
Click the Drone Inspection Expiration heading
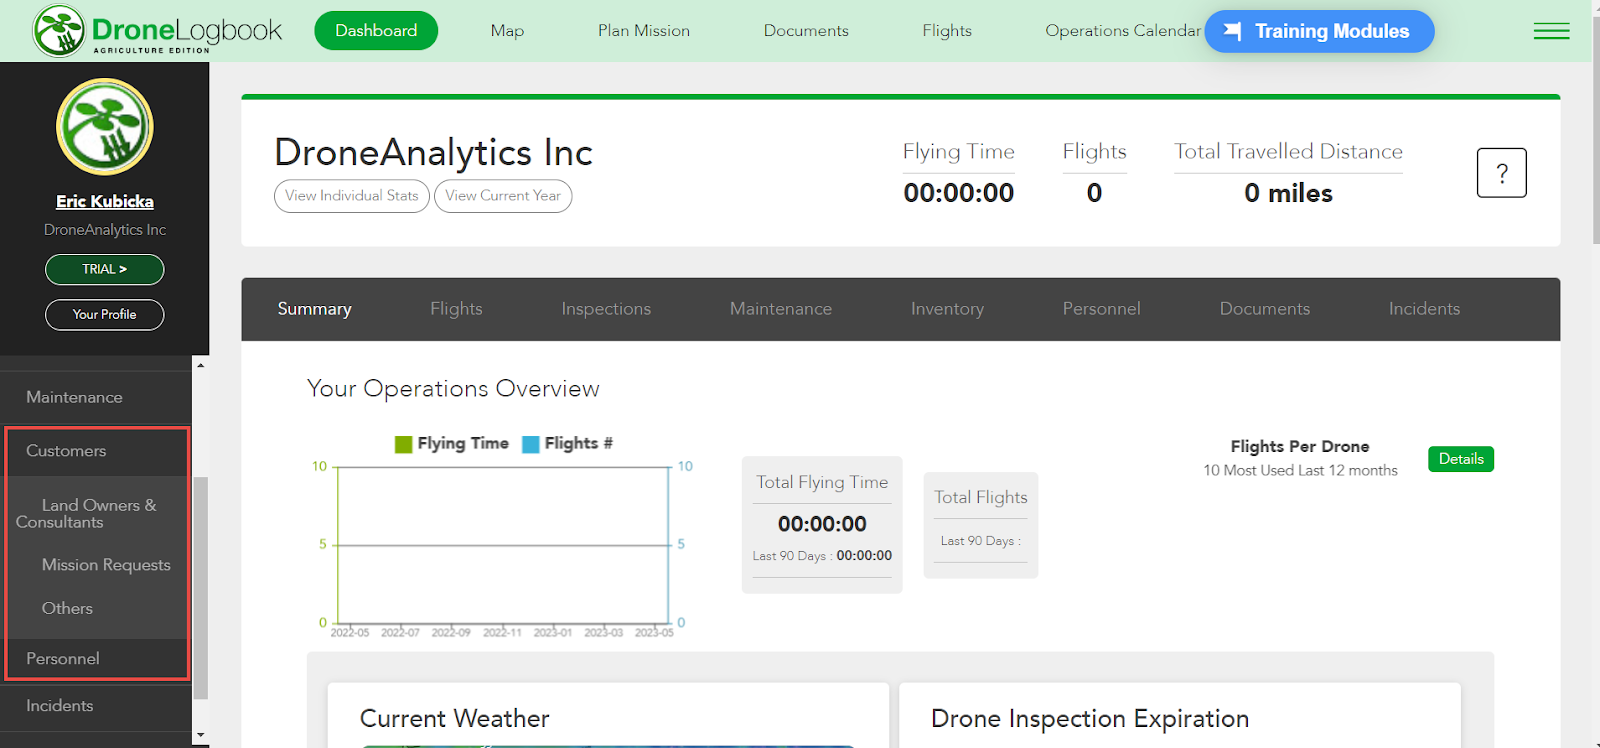click(1090, 719)
